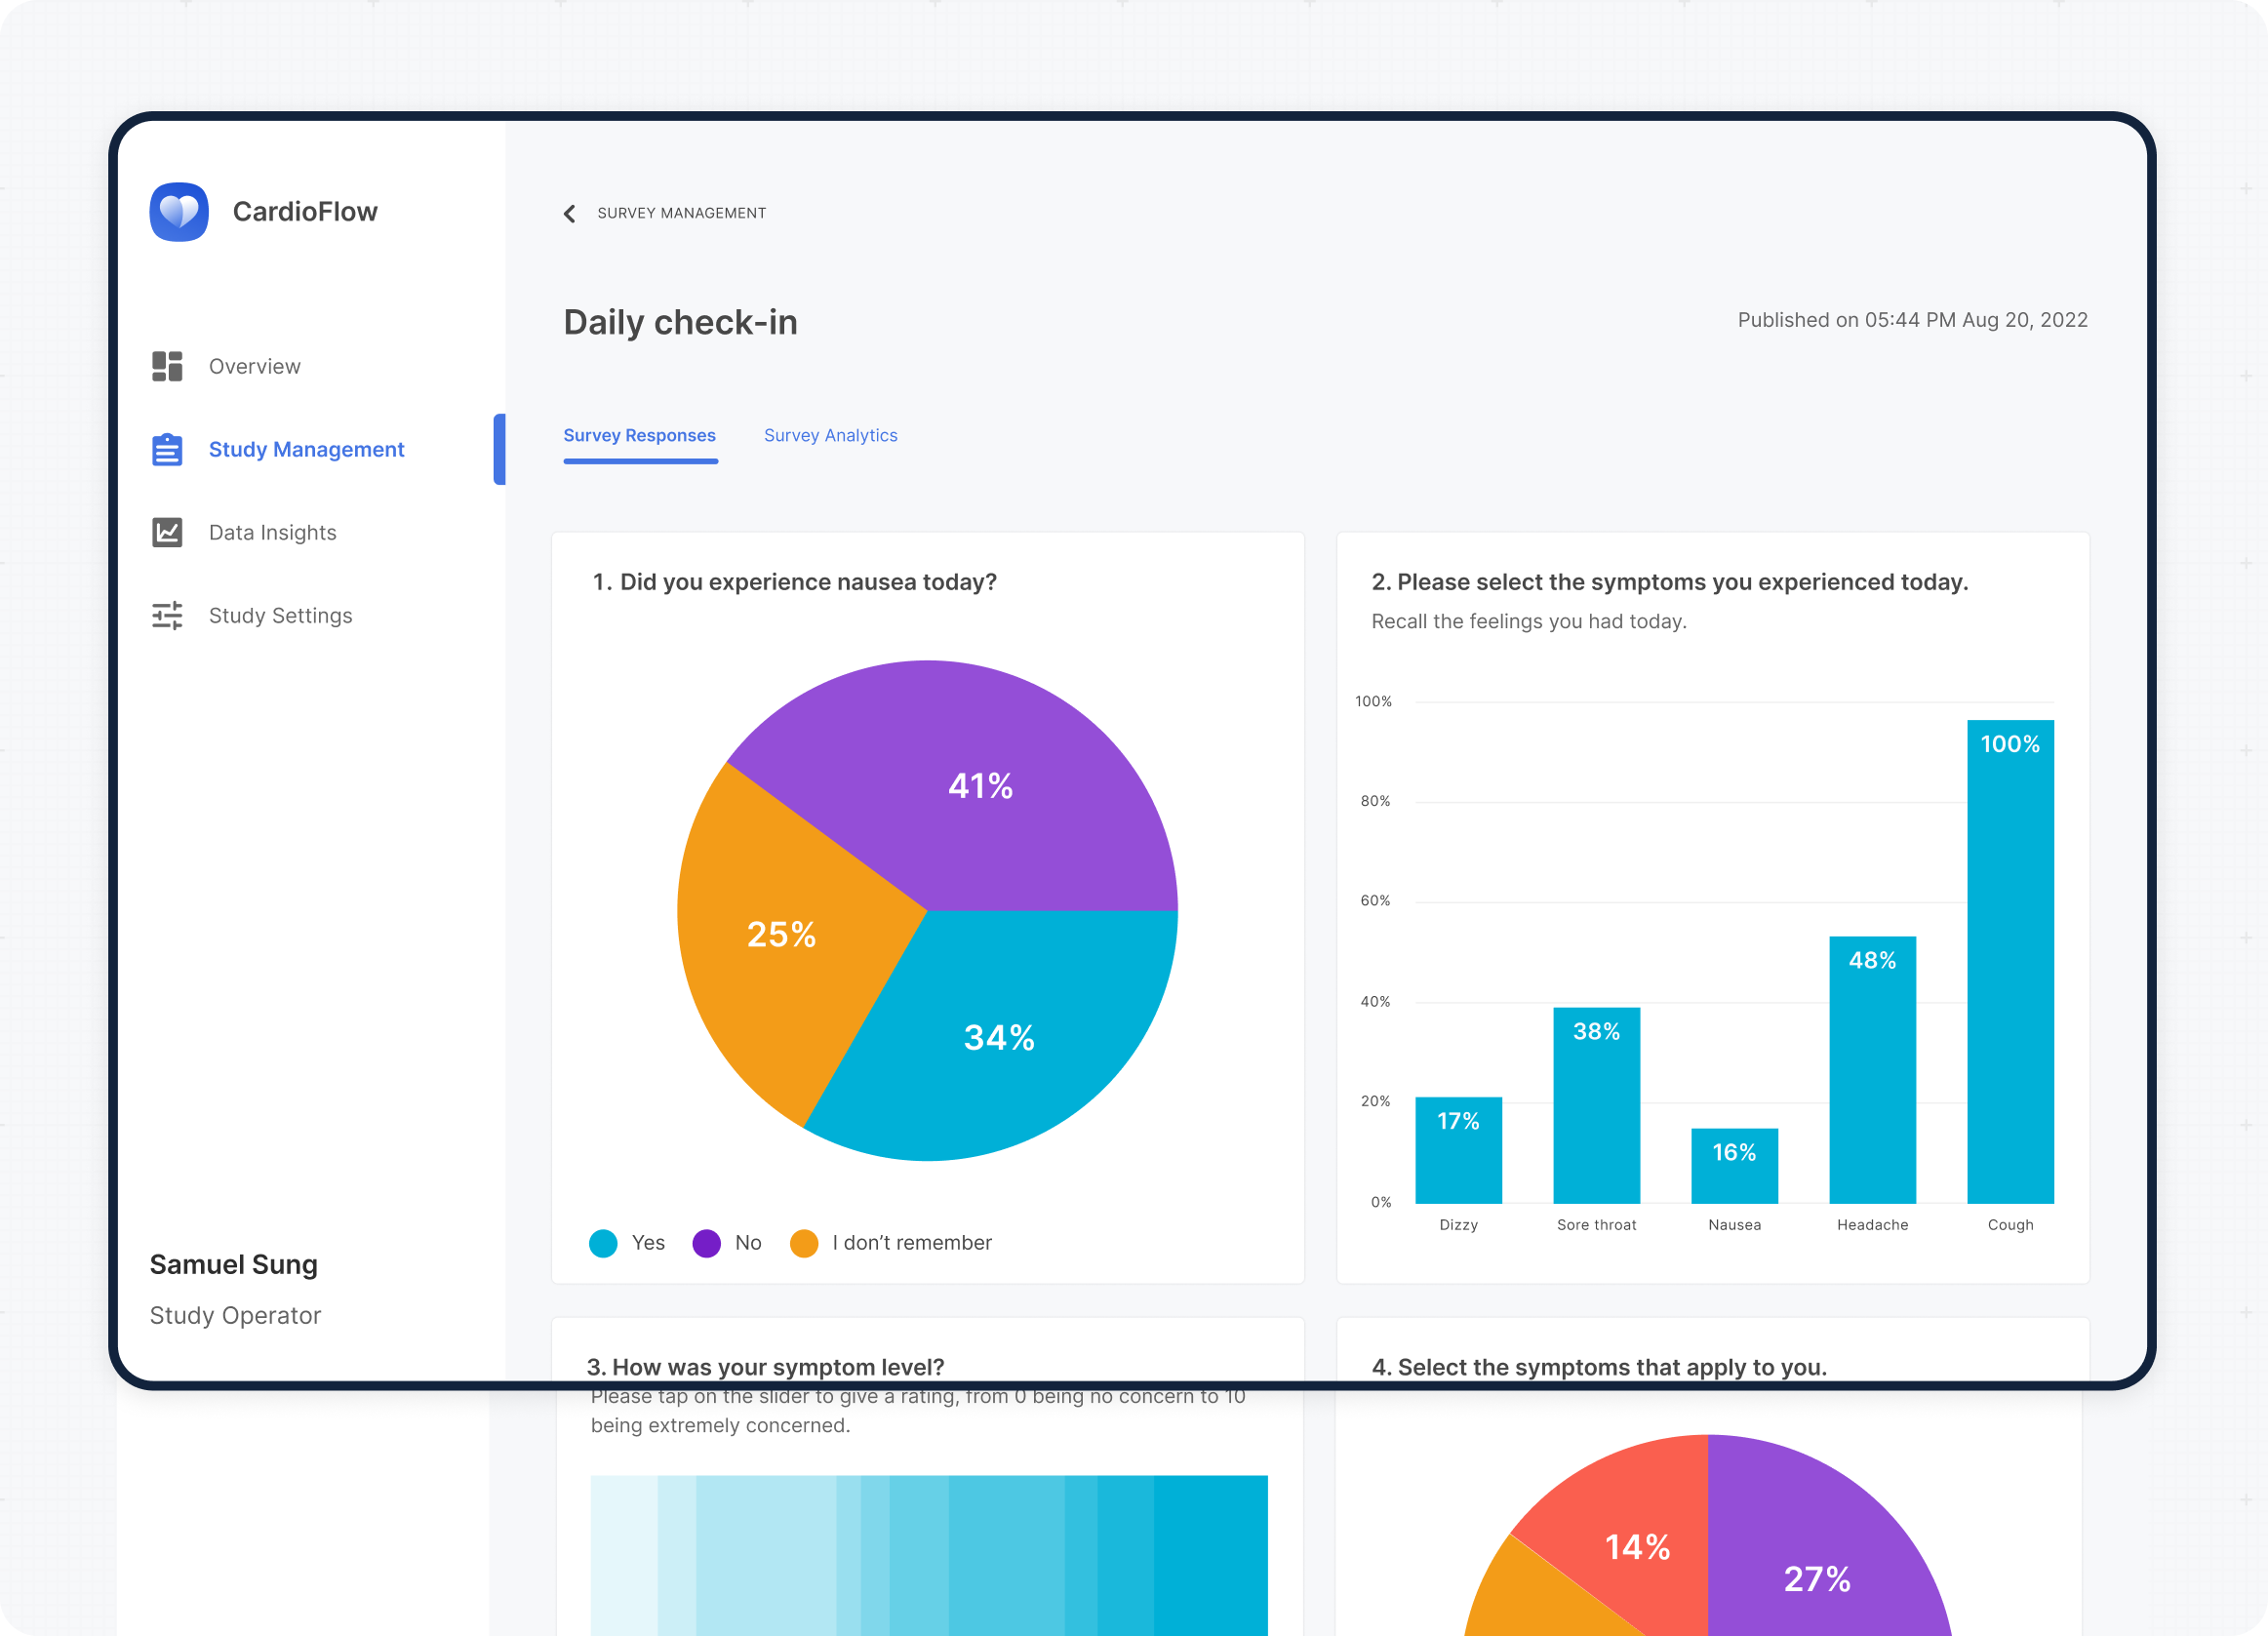
Task: Click the back chevron beside Survey Management
Action: (x=570, y=213)
